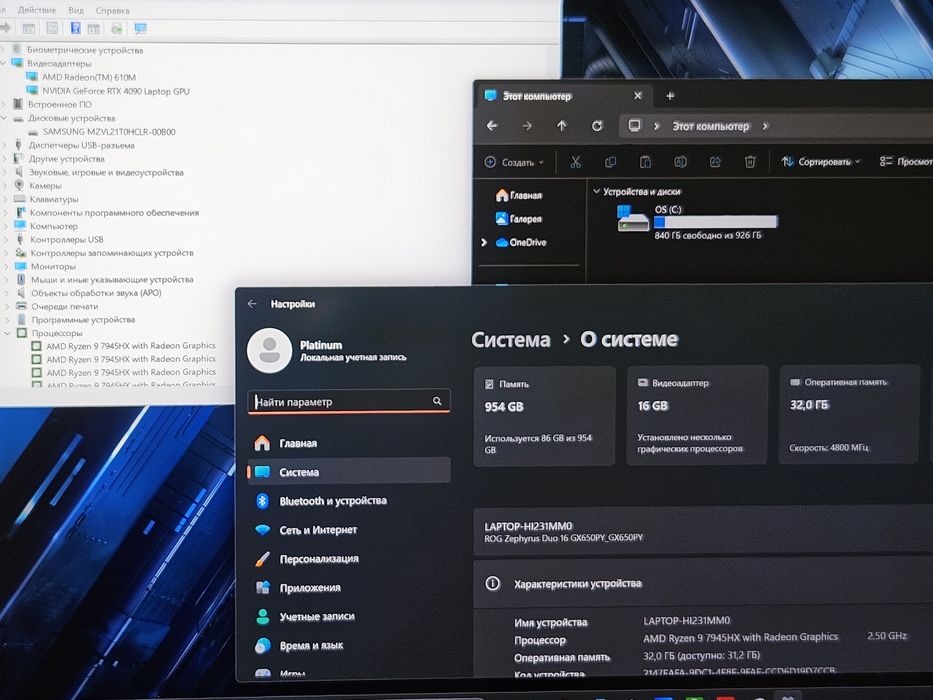The image size is (933, 700).
Task: Select Мыши и иные указывающие устройства
Action: (x=112, y=279)
